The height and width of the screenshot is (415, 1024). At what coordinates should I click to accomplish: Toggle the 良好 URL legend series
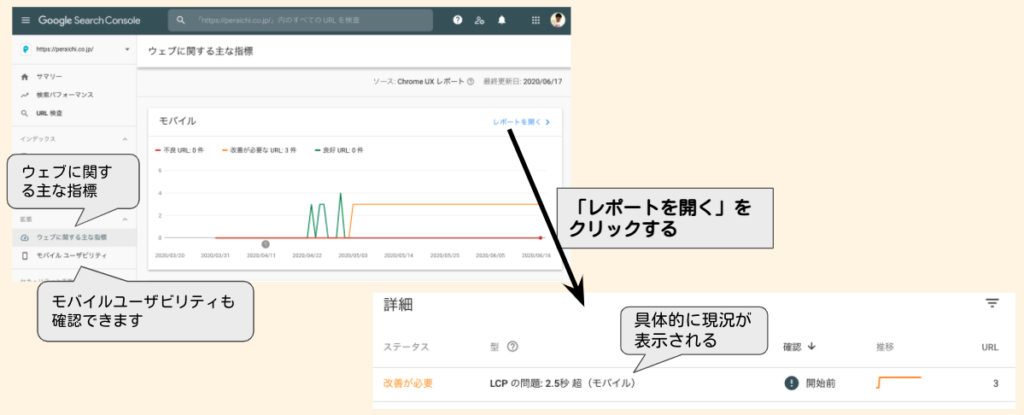click(x=339, y=150)
